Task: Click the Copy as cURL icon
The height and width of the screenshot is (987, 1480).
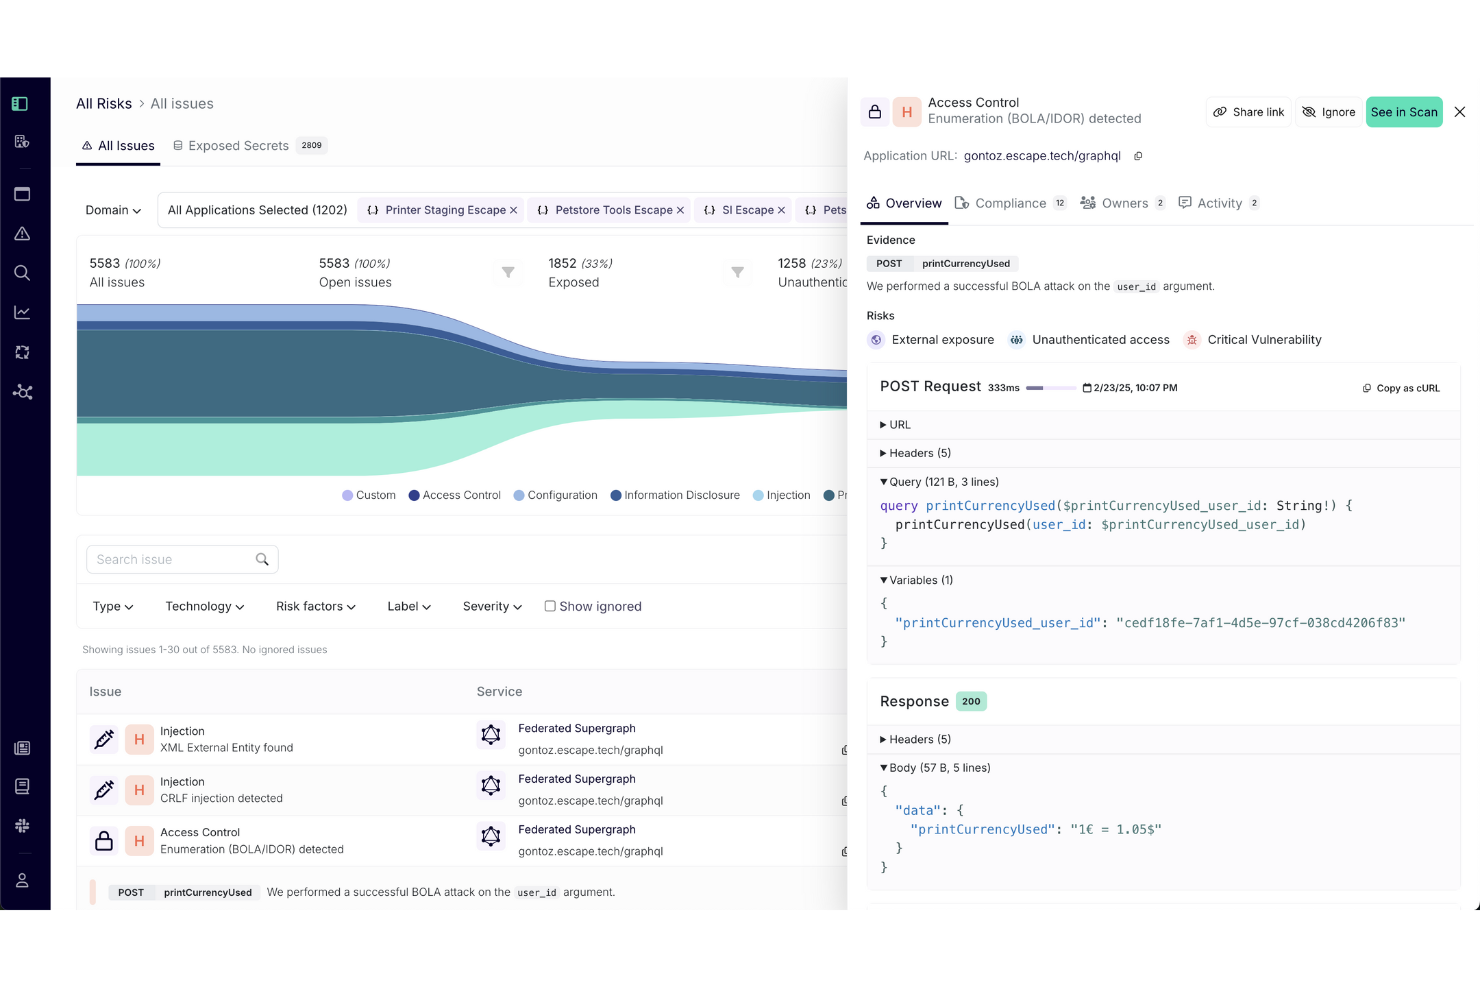Action: [x=1366, y=388]
